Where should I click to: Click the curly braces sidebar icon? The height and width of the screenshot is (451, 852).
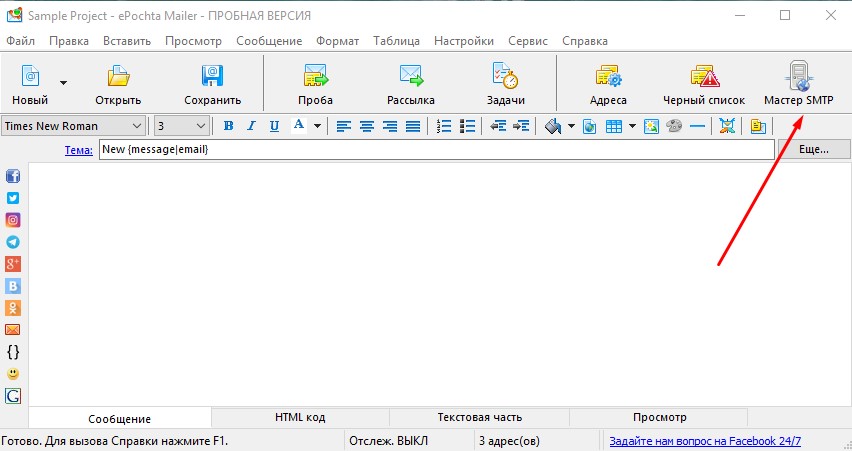13,352
